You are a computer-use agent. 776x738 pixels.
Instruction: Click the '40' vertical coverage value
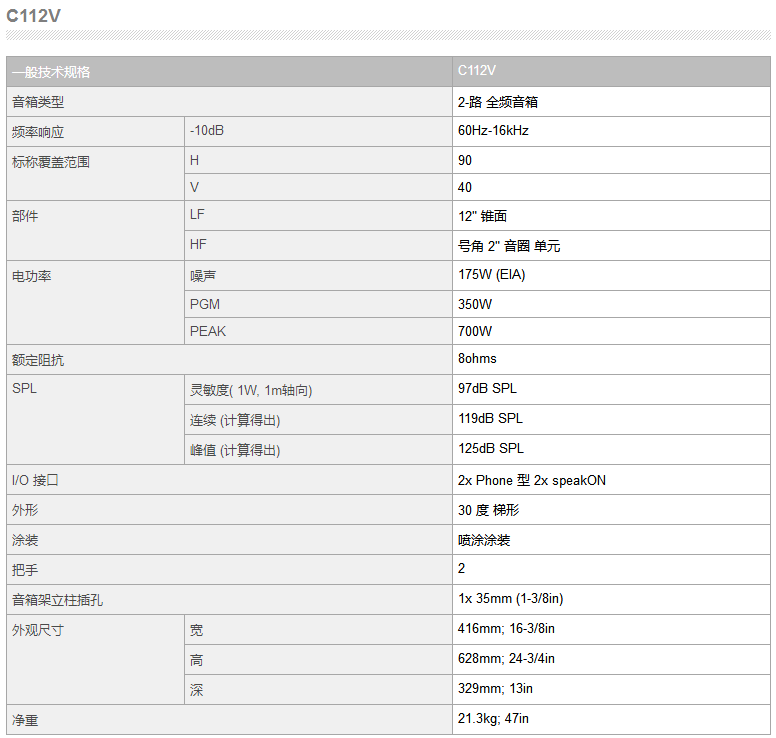pyautogui.click(x=465, y=188)
